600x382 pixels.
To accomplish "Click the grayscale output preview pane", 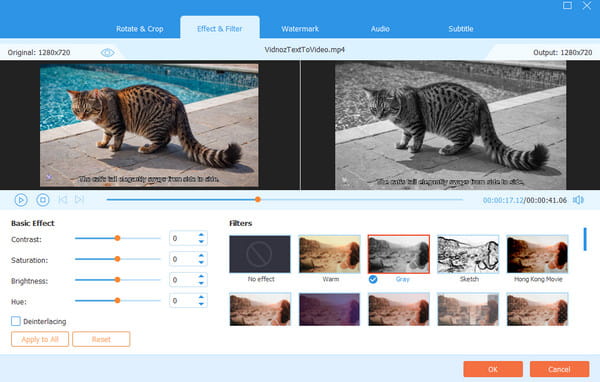I will pos(450,125).
